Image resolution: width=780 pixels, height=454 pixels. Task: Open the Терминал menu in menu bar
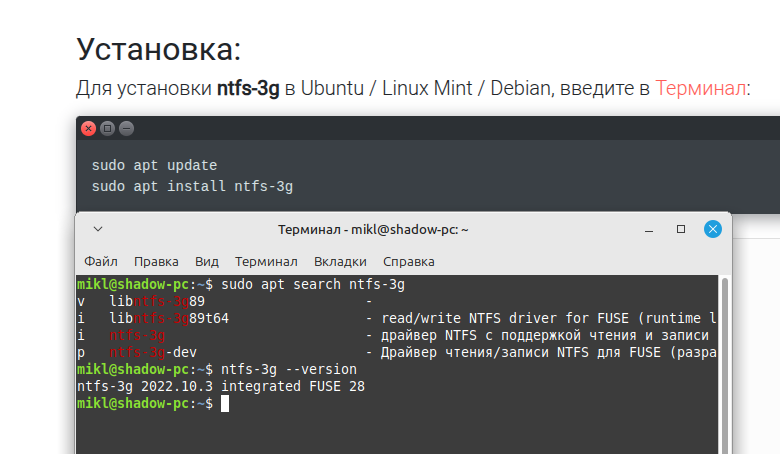[266, 261]
